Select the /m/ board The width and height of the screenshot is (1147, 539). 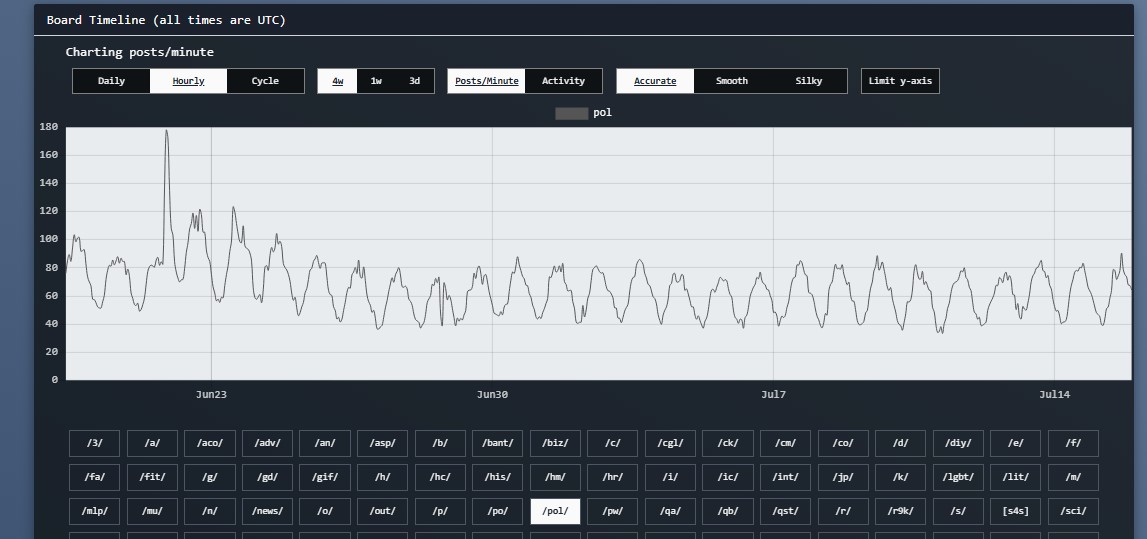pos(1073,478)
